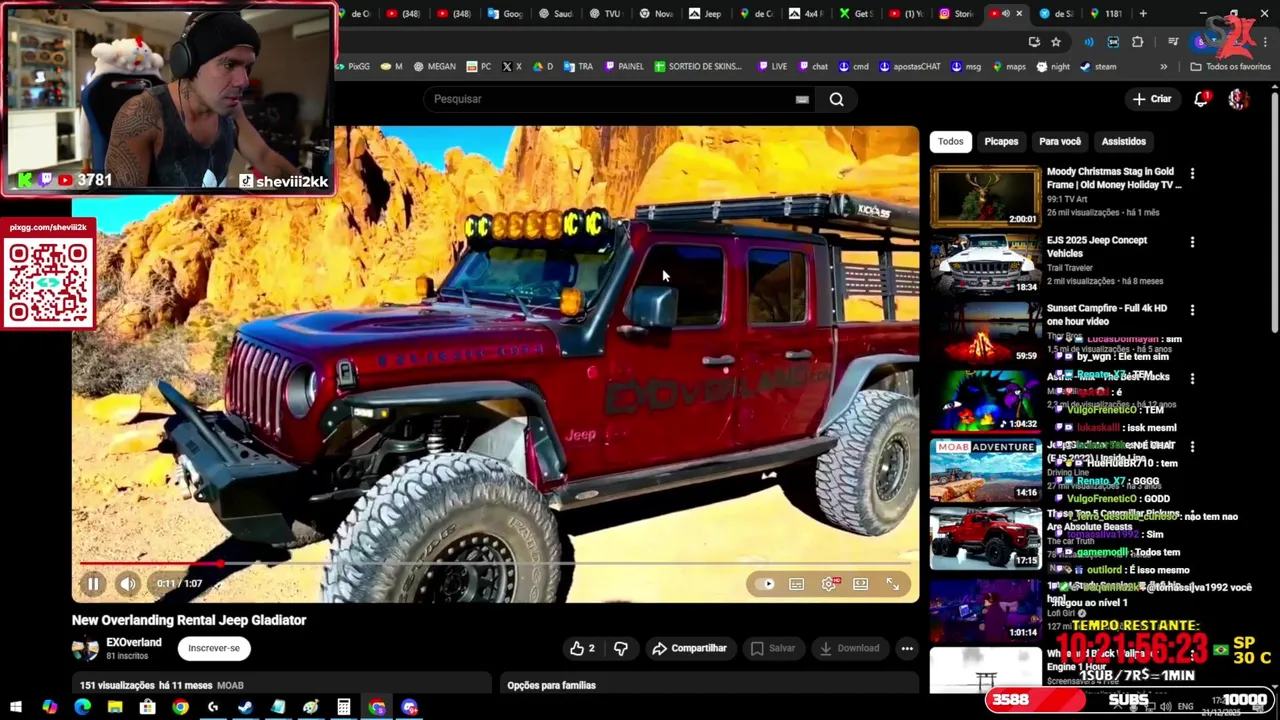Open Moody Christmas Stag video thumbnail
Image resolution: width=1280 pixels, height=720 pixels.
tap(986, 196)
